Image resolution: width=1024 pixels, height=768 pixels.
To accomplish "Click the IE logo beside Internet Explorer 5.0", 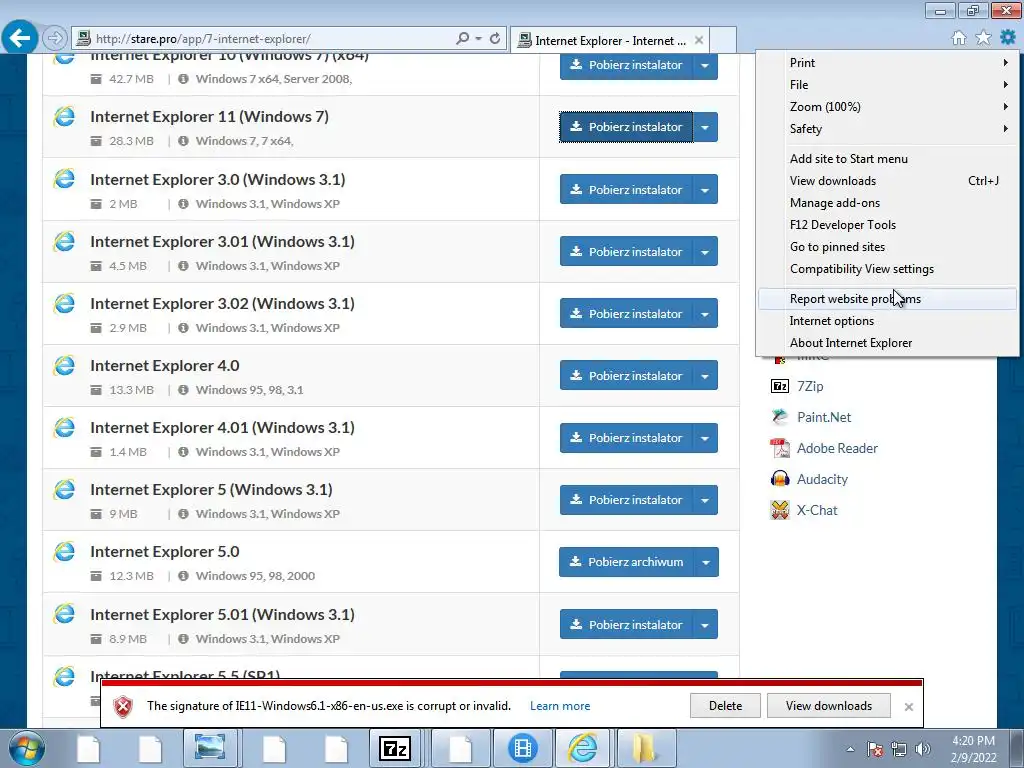I will (x=64, y=552).
